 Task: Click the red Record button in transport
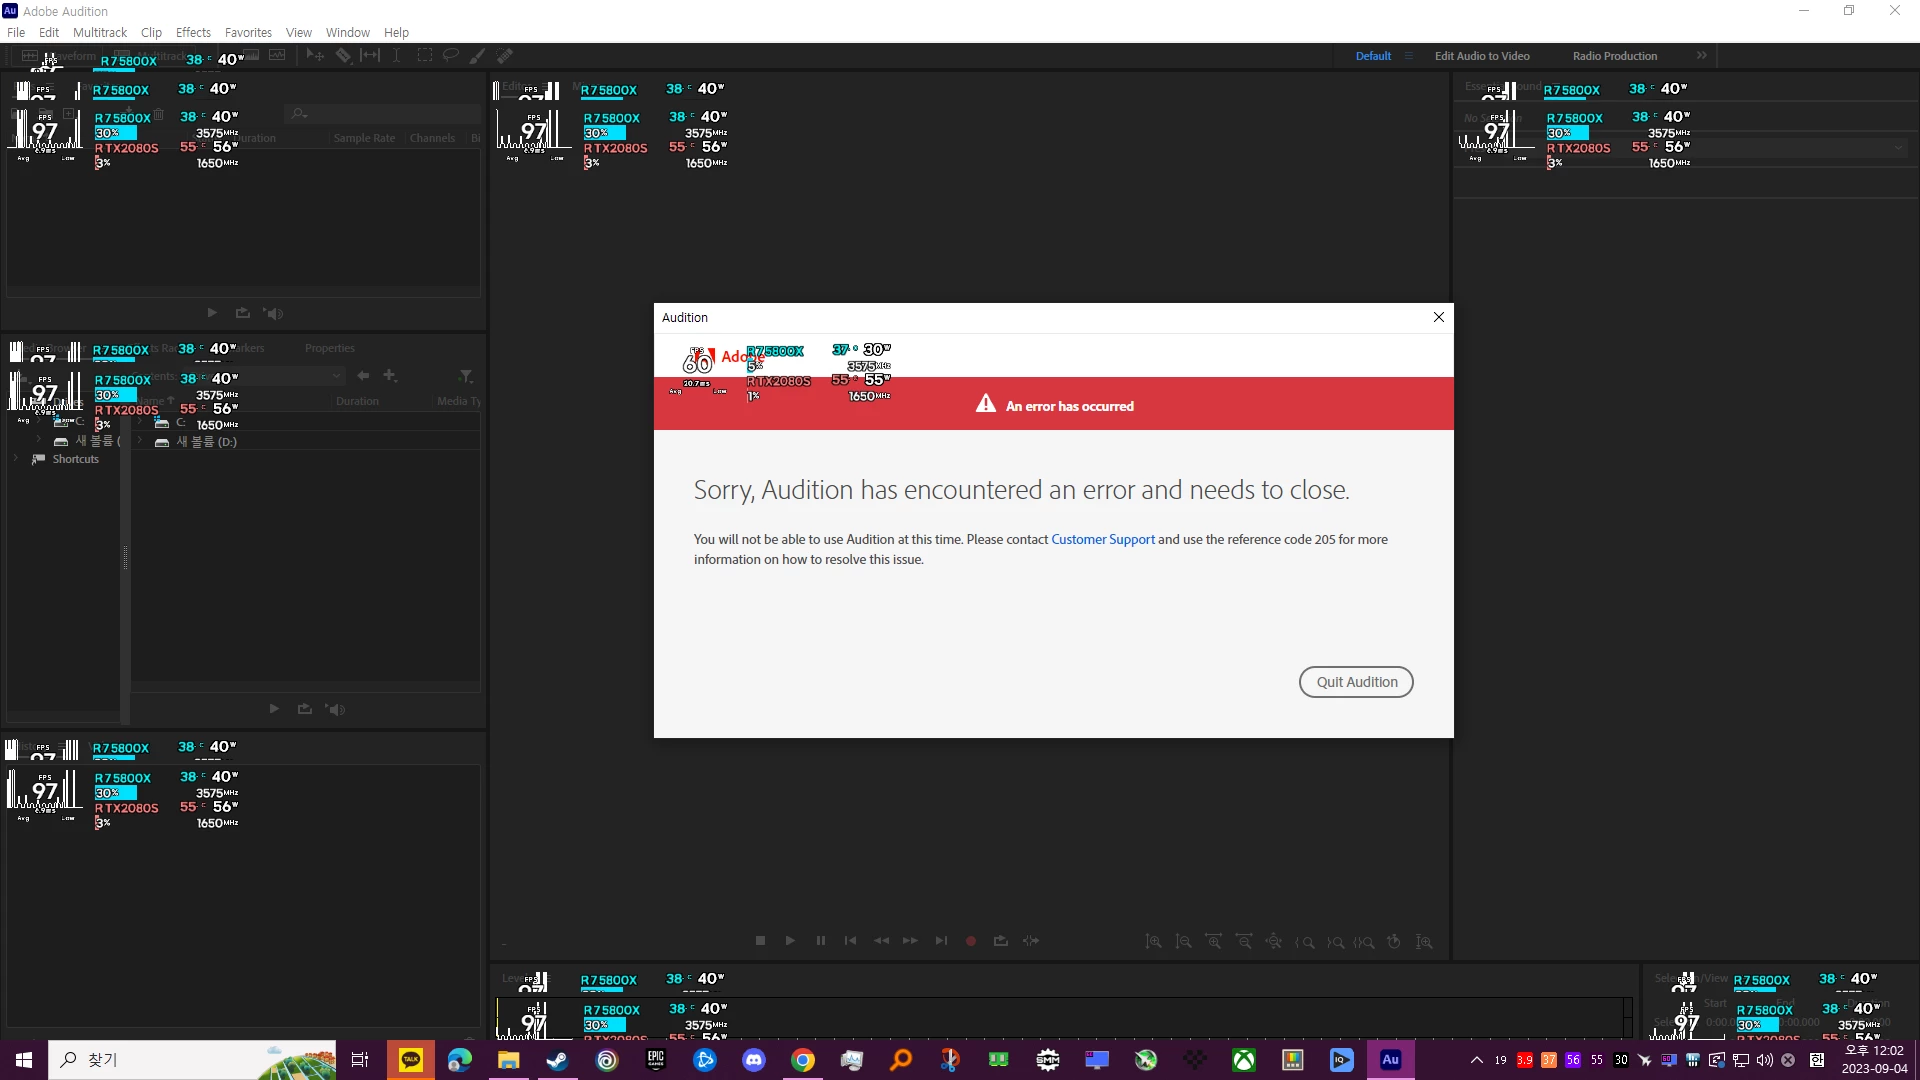pos(970,941)
